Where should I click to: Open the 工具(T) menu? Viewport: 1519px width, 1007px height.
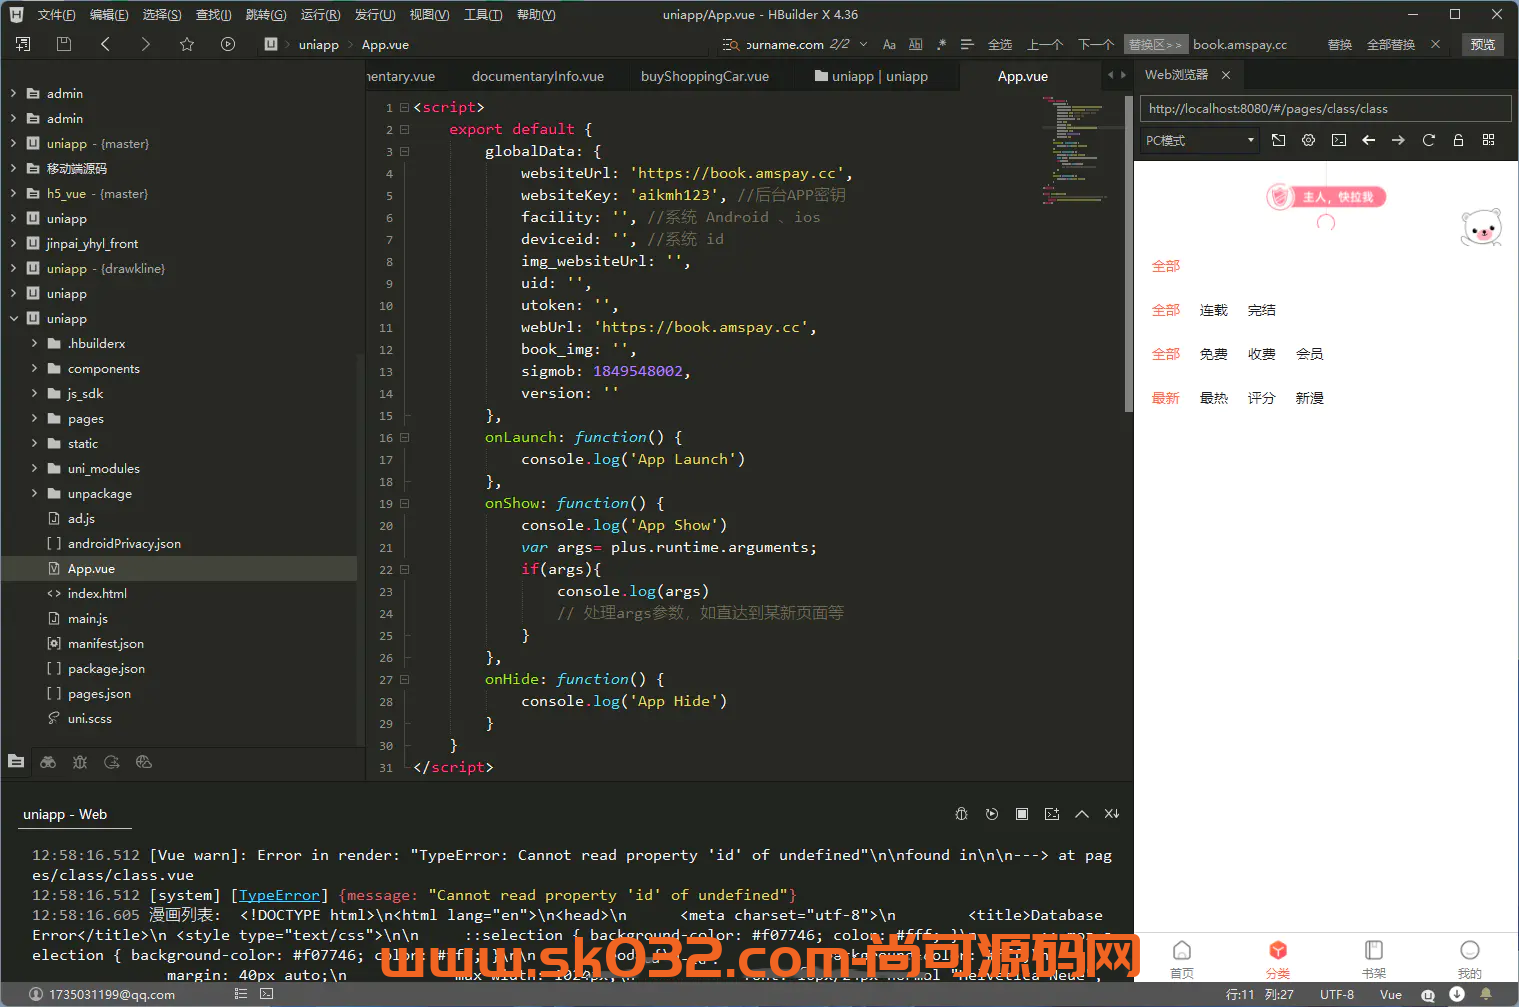point(483,14)
